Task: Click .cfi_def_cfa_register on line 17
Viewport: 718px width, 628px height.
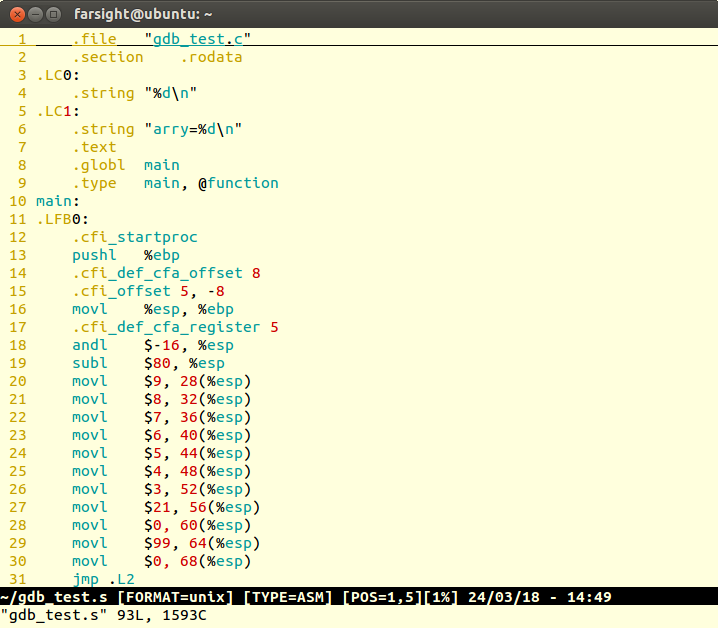Action: click(x=166, y=327)
